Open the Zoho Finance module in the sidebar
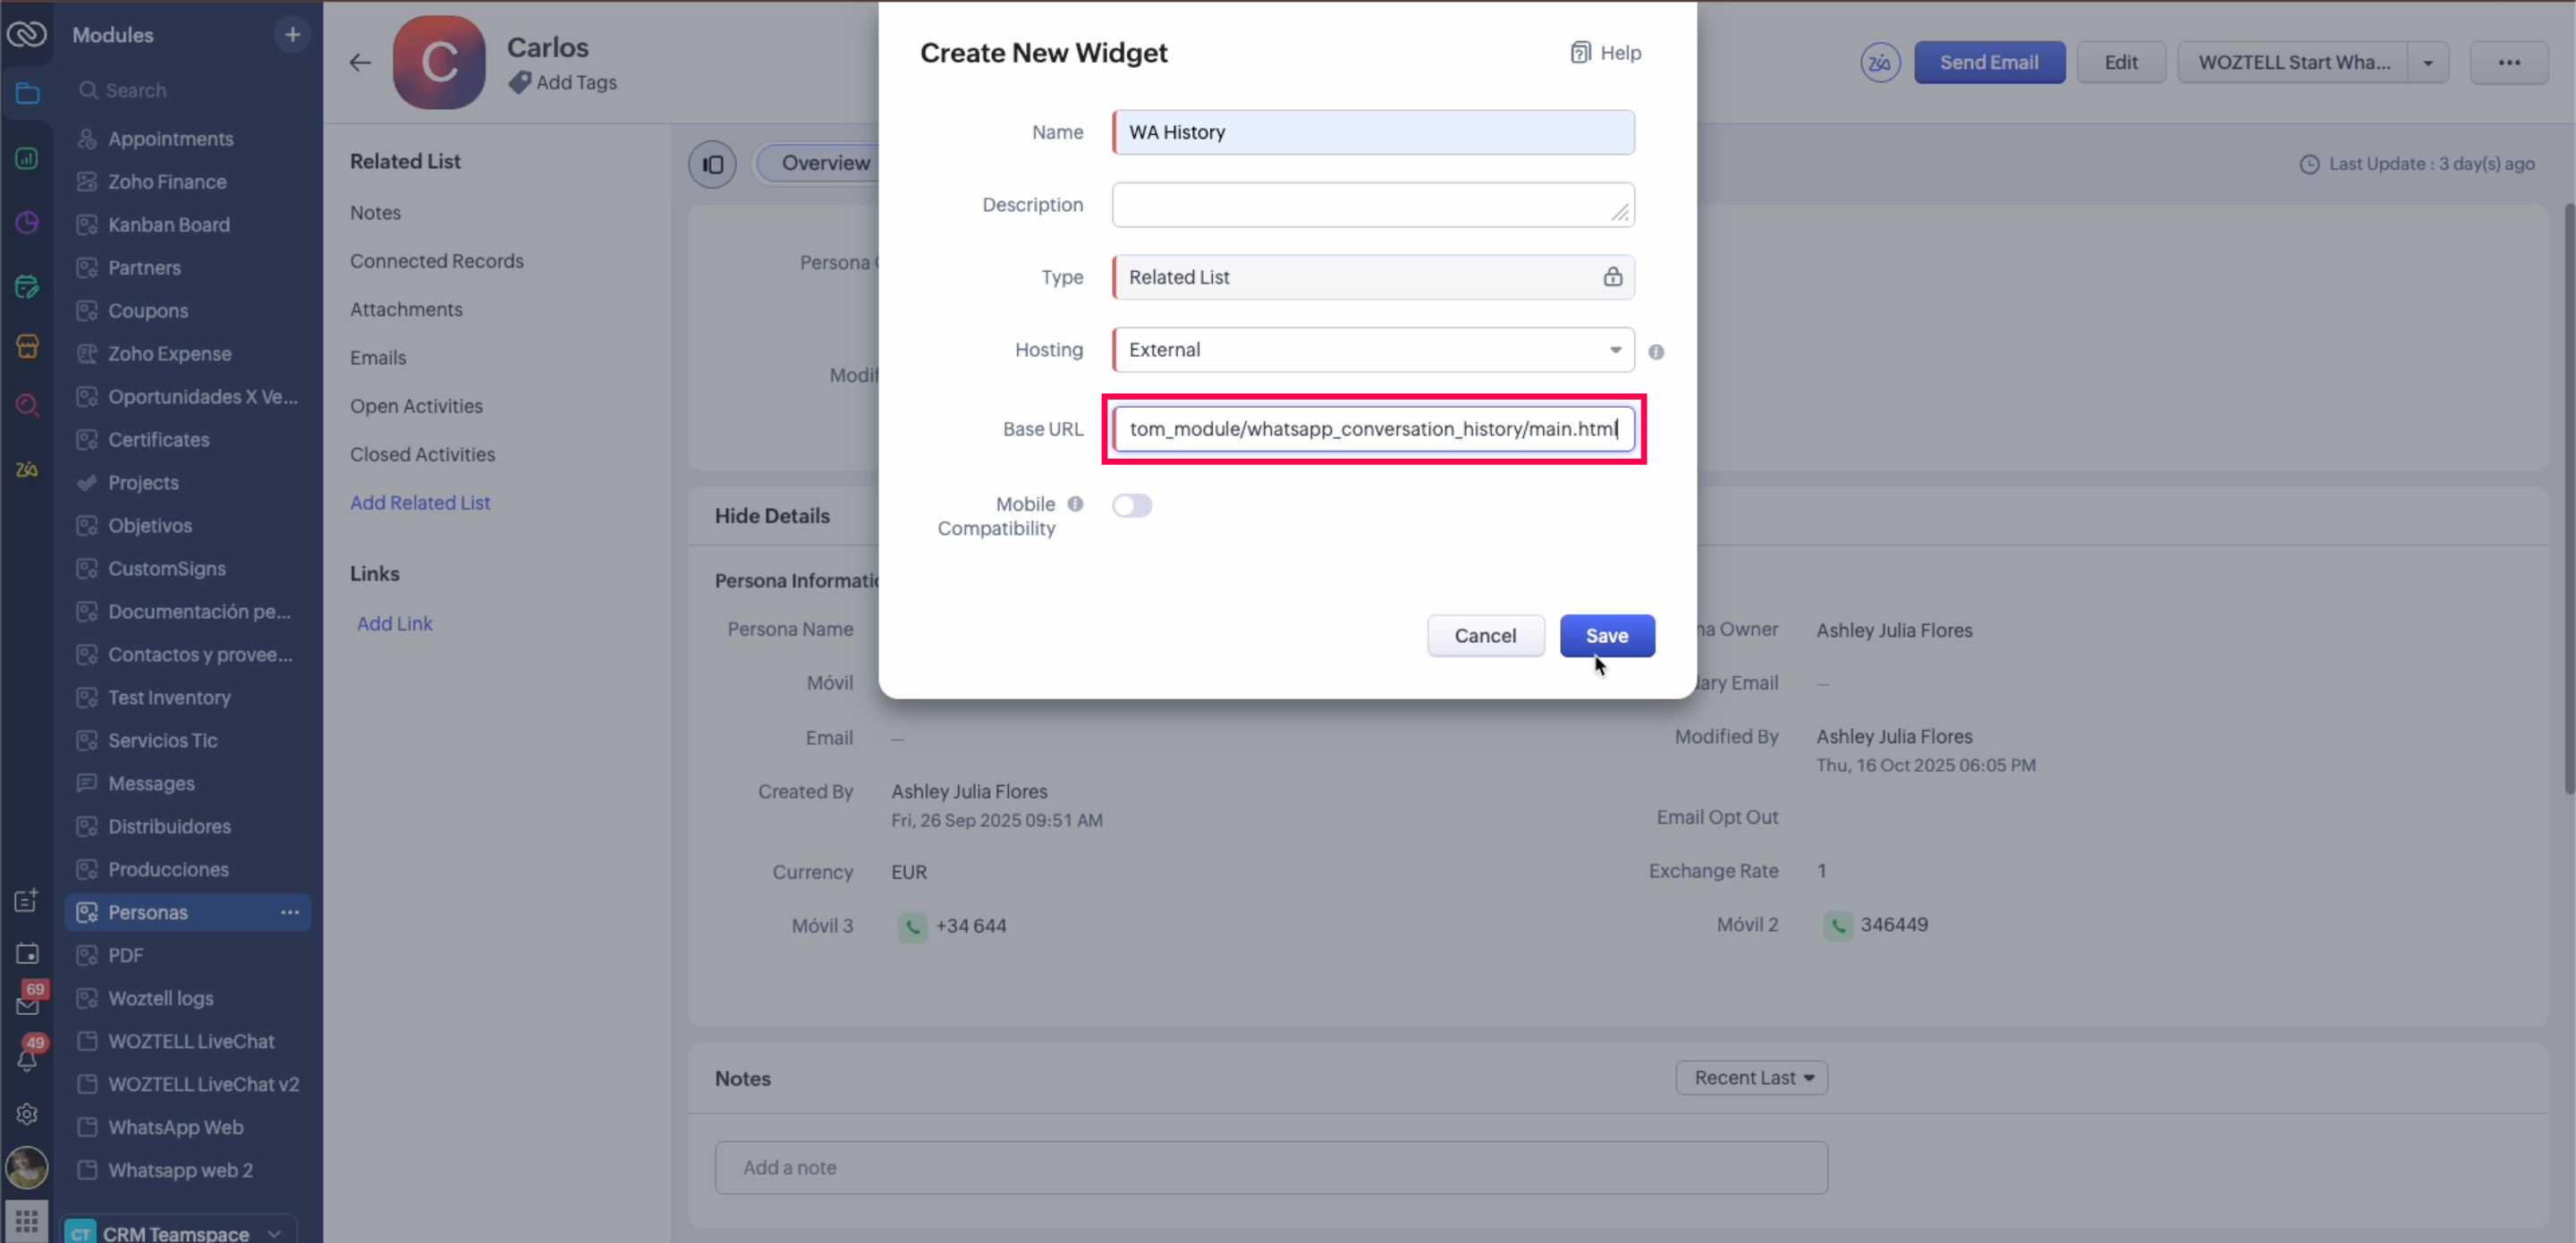This screenshot has width=2576, height=1243. point(167,182)
